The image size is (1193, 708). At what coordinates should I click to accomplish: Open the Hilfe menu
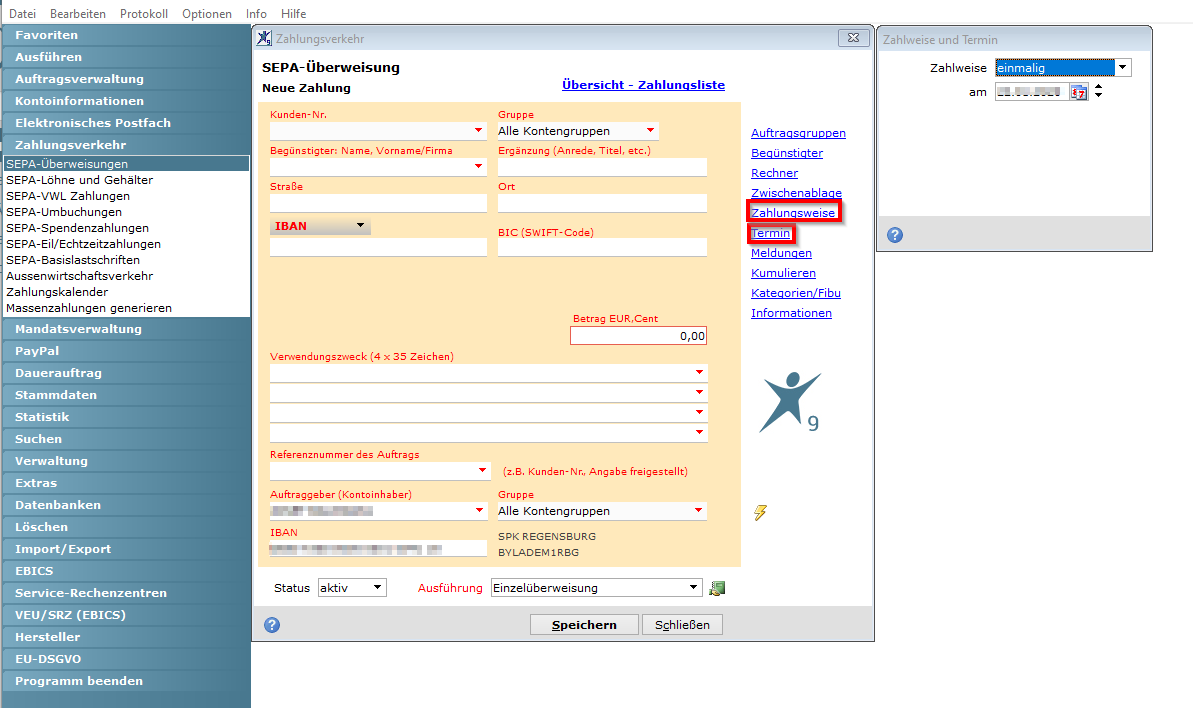click(294, 14)
